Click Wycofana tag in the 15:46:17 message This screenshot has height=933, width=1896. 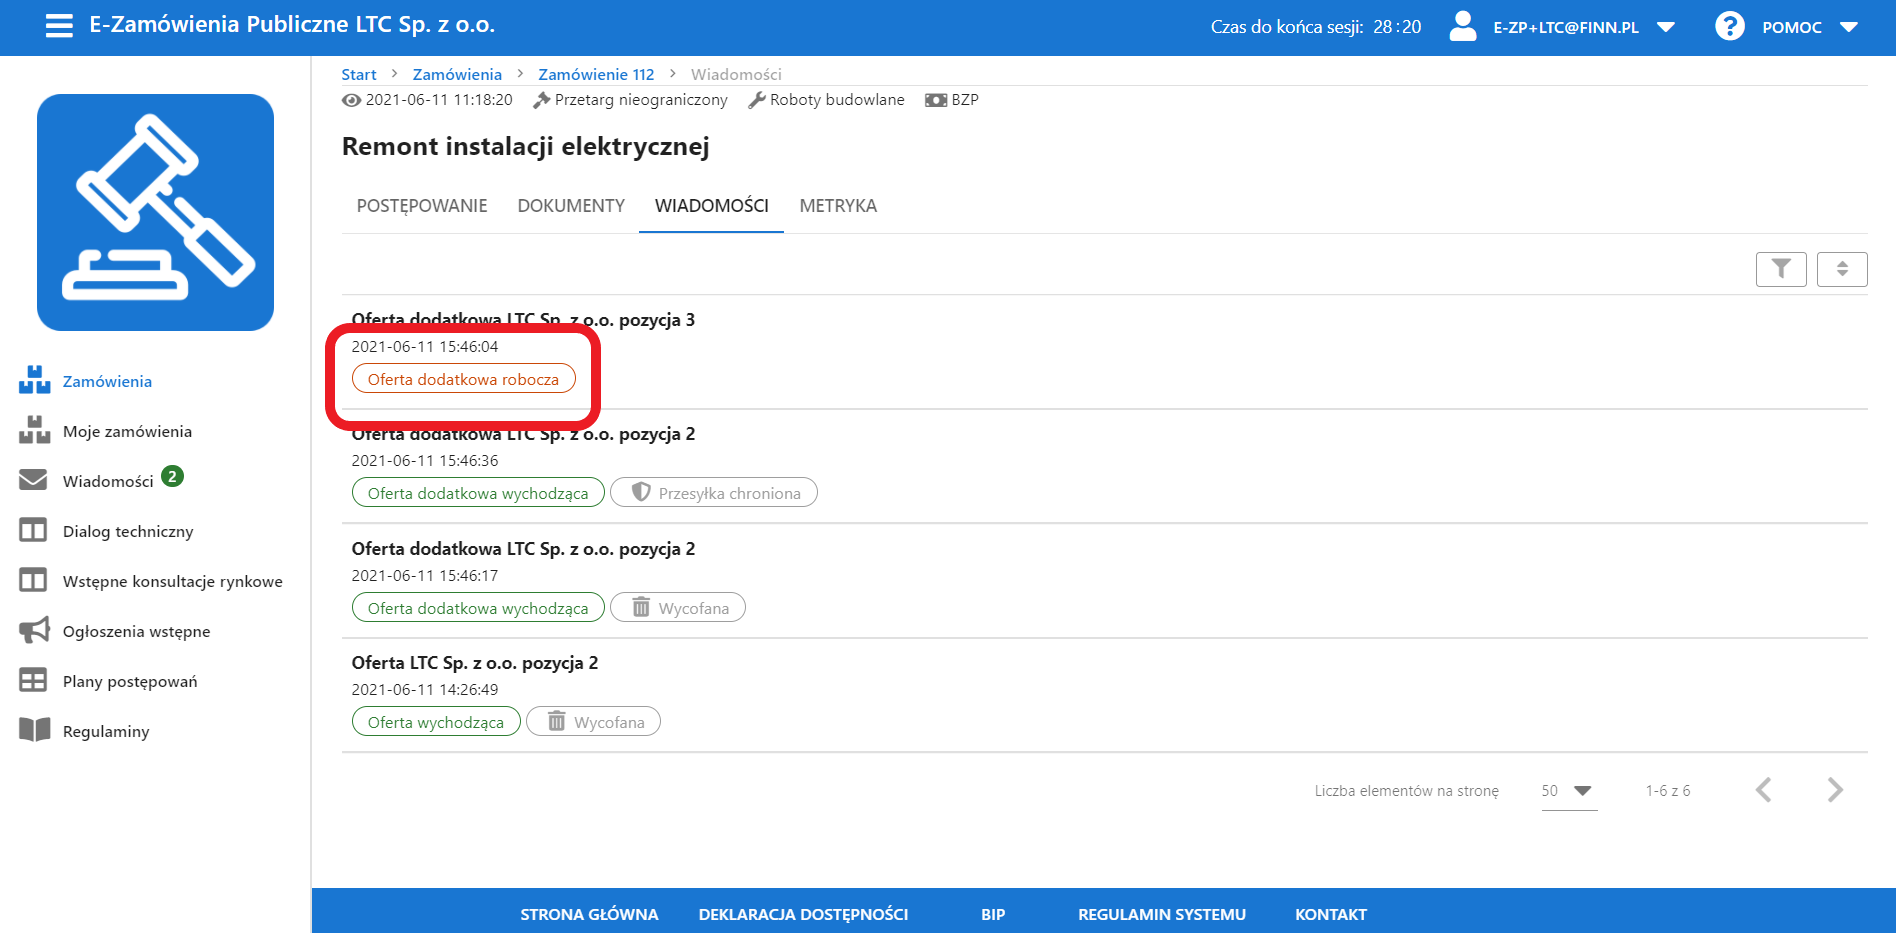(678, 608)
